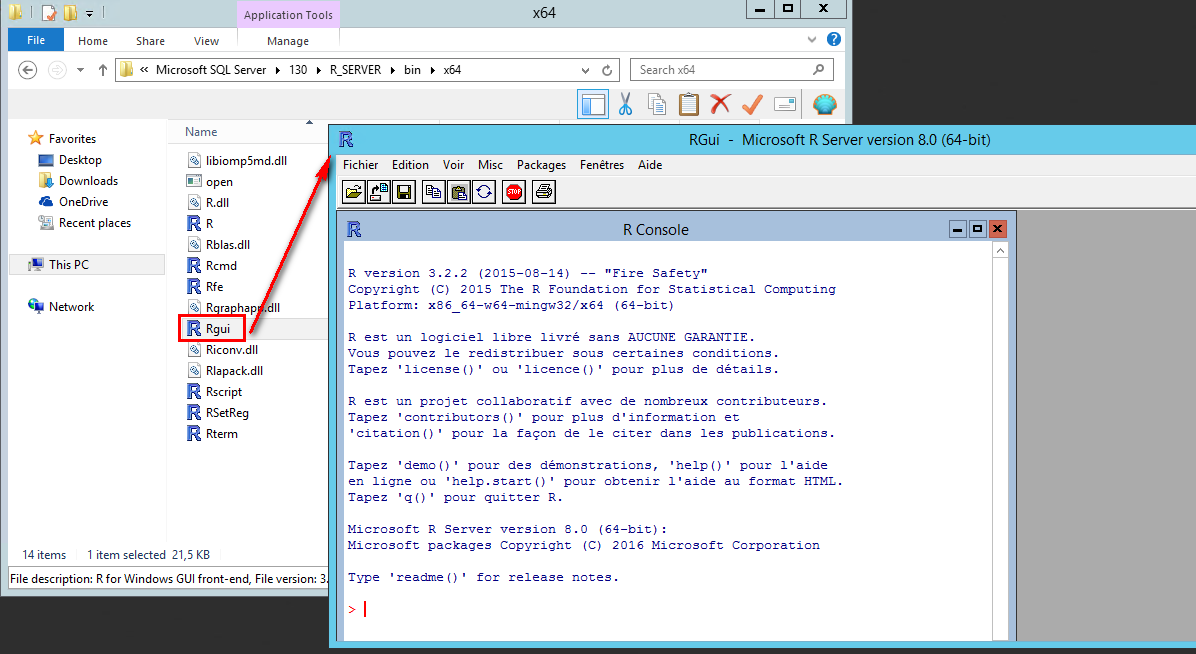
Task: Expand the Explorer ribbon with the chevron
Action: tap(812, 40)
